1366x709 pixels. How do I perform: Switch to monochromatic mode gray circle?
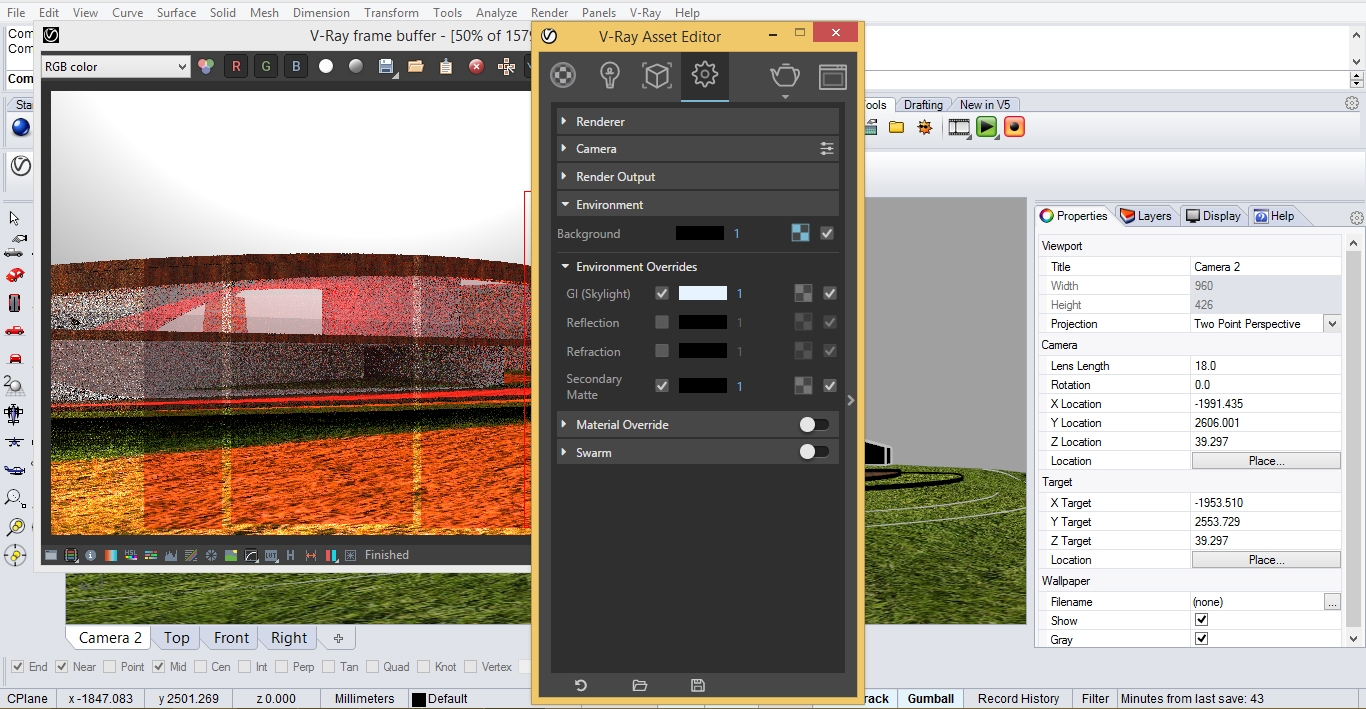356,67
